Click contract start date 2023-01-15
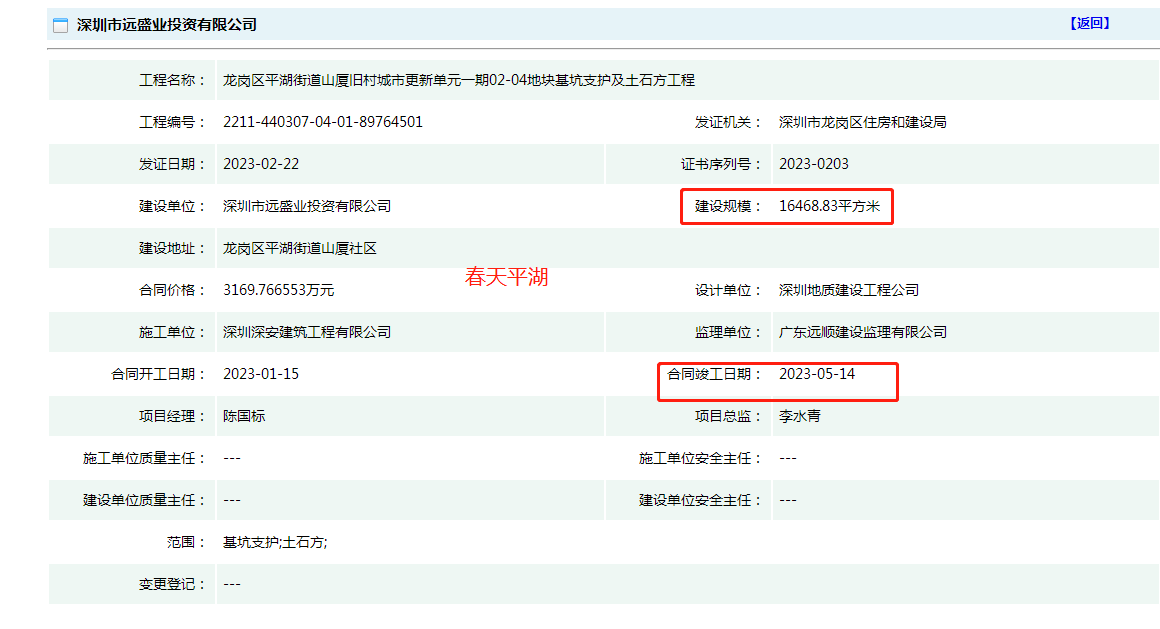1160x629 pixels. 261,374
